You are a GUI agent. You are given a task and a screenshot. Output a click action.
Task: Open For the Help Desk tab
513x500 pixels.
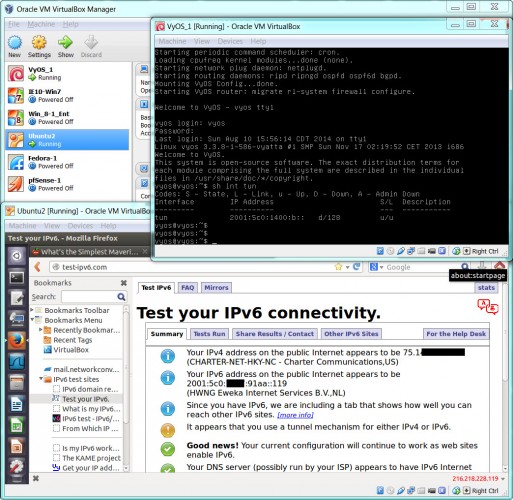[x=456, y=334]
